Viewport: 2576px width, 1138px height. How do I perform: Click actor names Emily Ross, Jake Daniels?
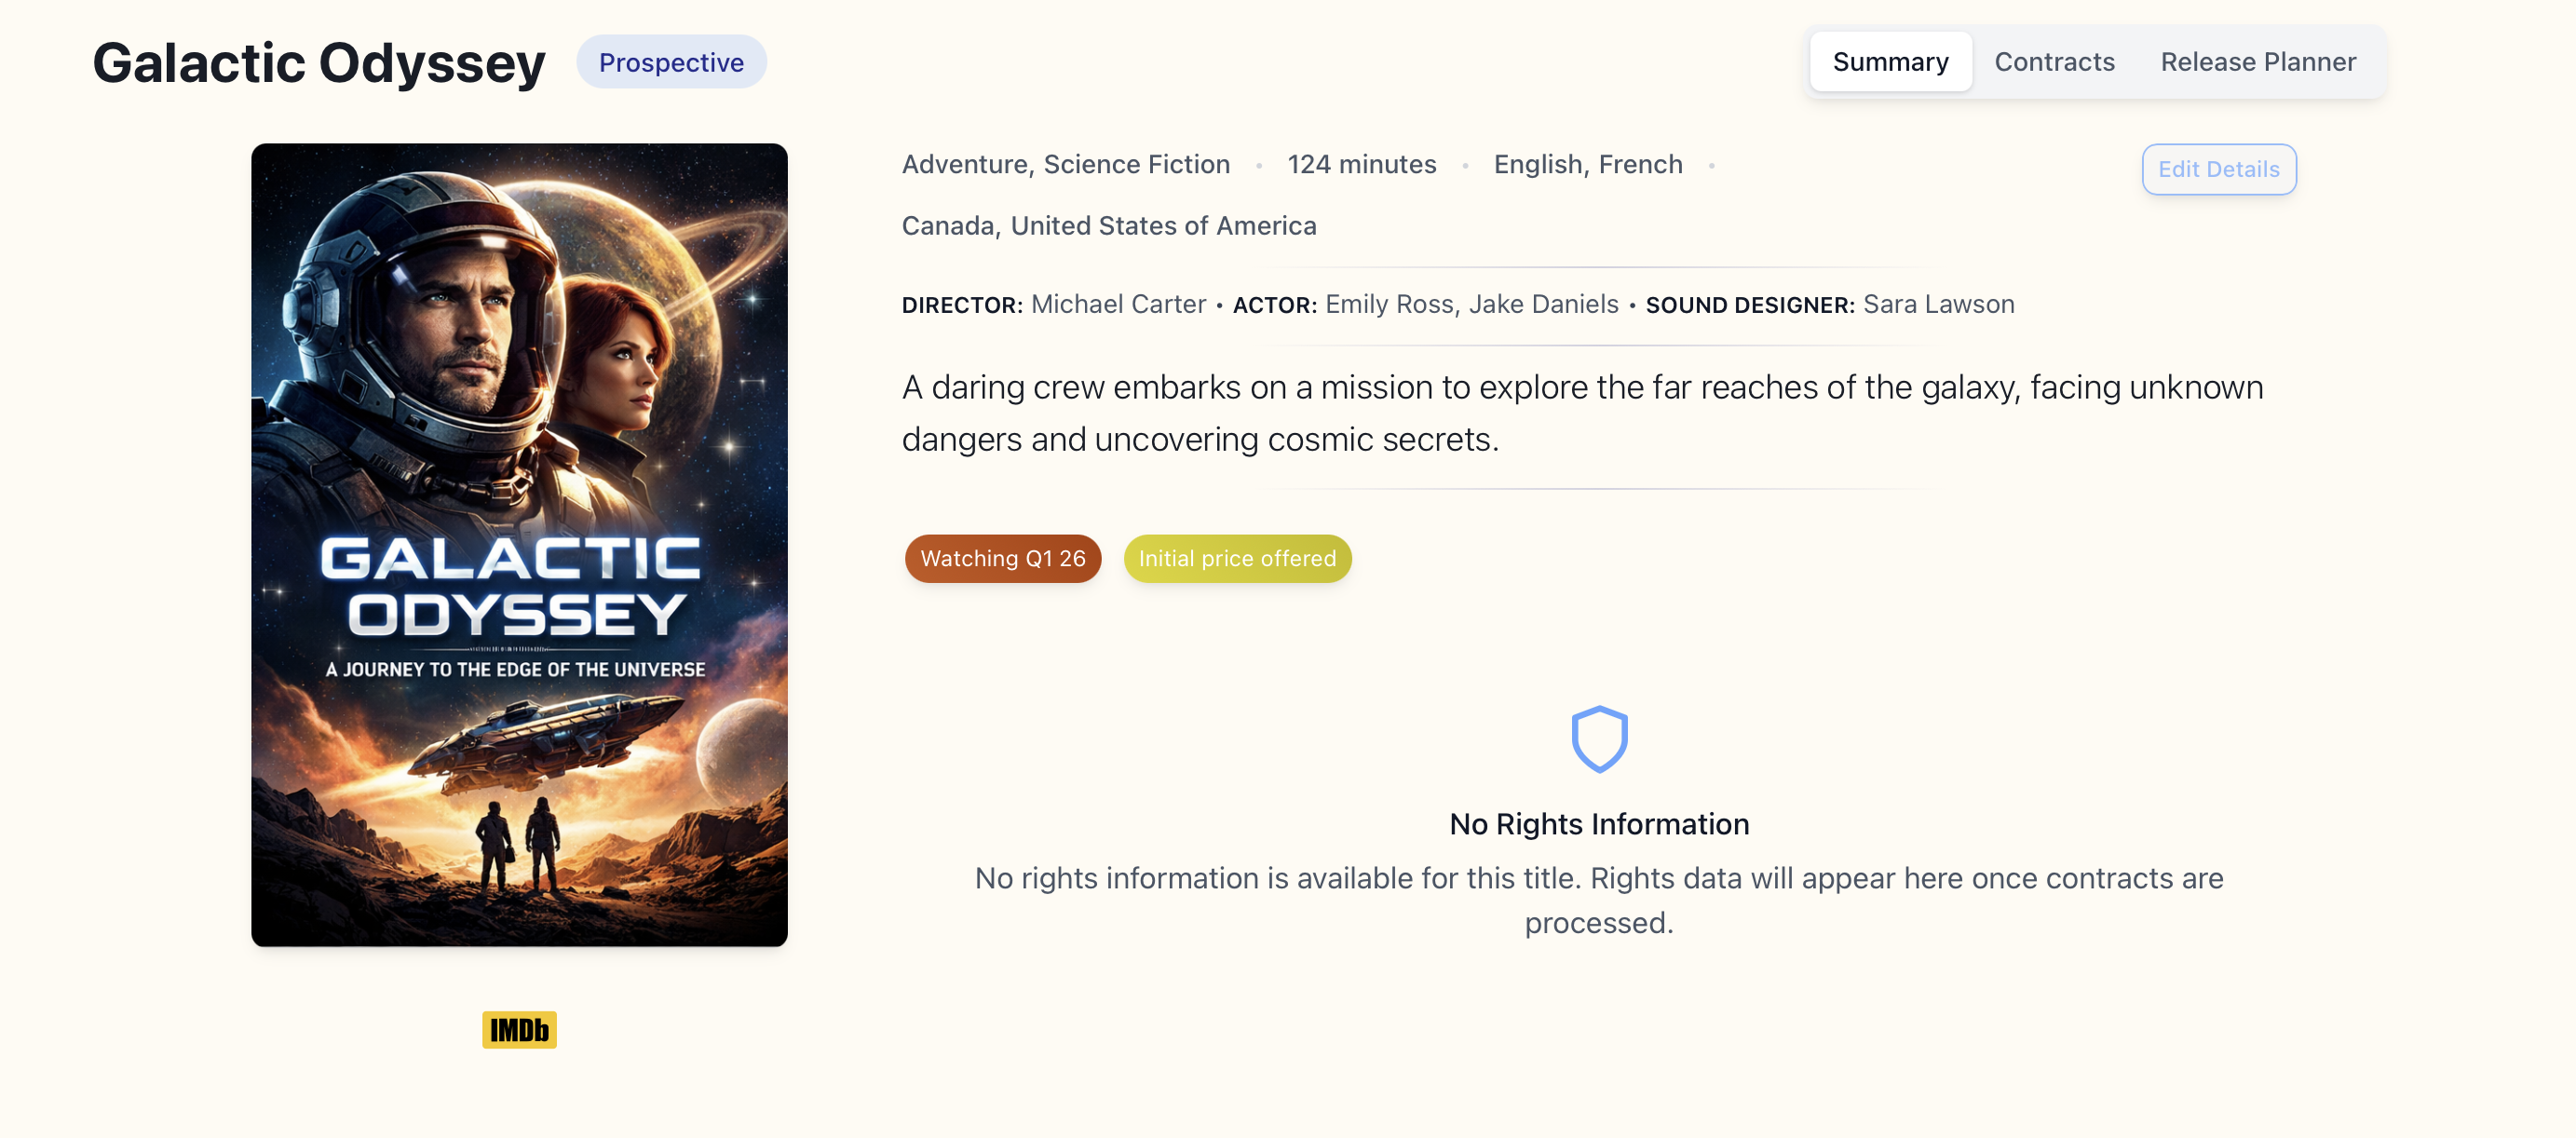click(x=1471, y=304)
